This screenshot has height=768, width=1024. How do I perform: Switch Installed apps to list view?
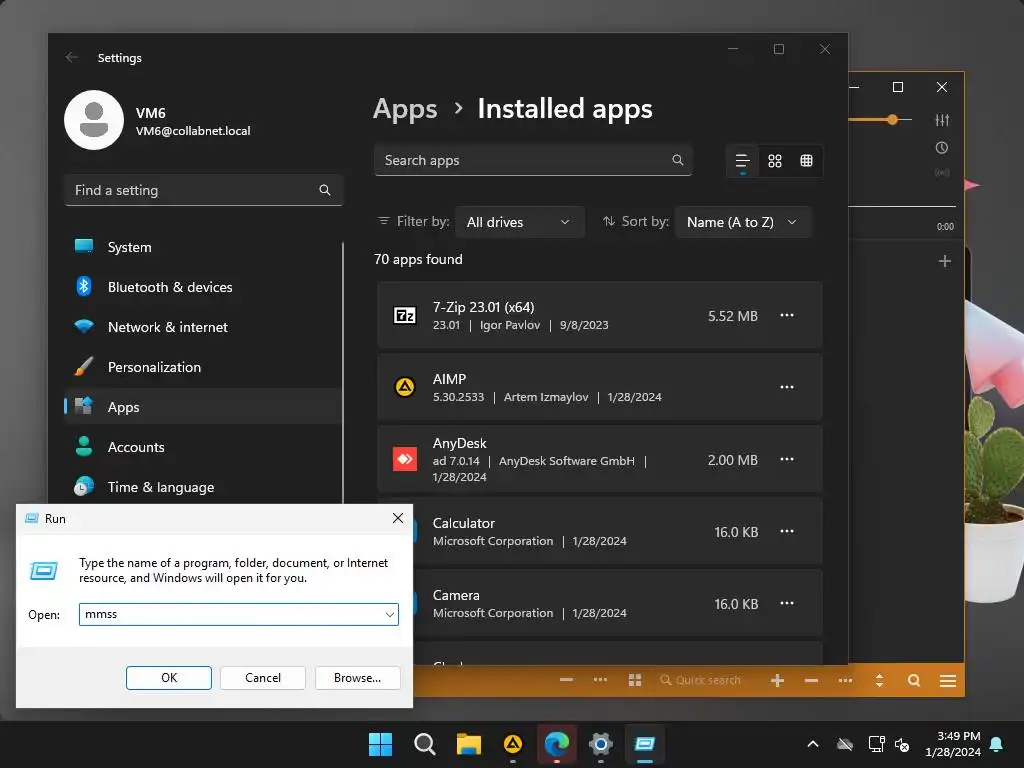pos(743,161)
